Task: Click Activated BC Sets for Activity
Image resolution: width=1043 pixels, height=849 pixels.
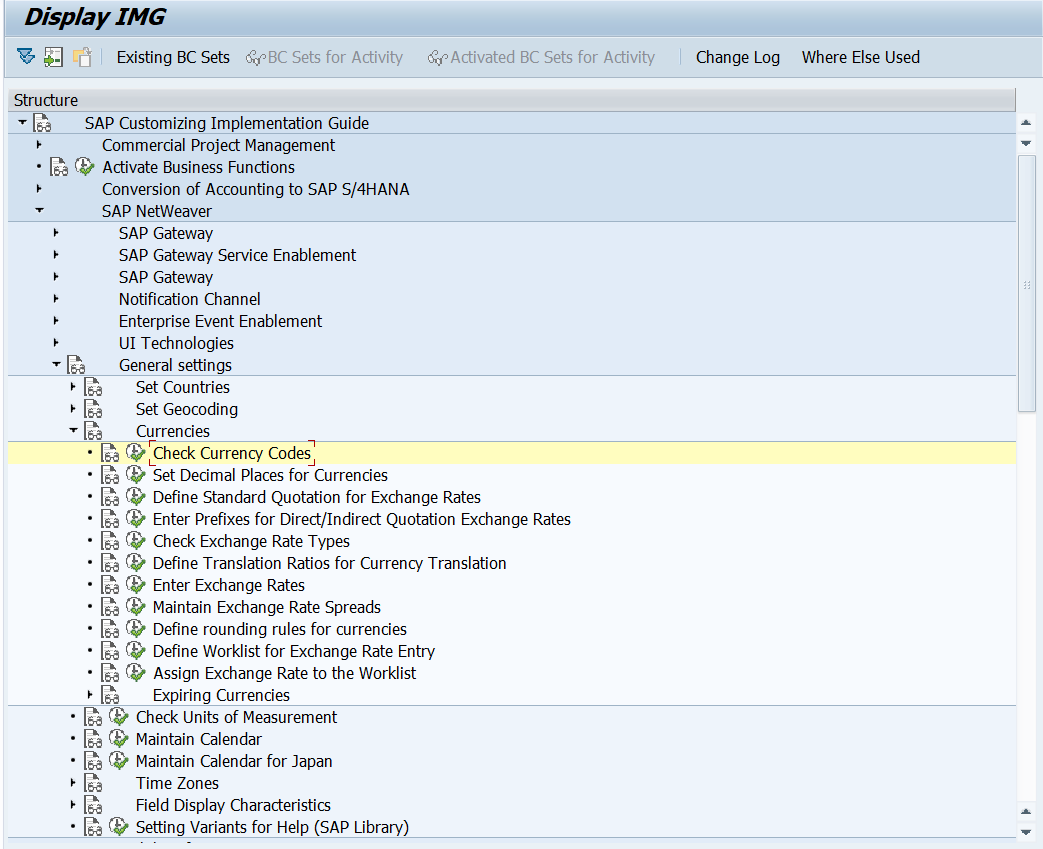Action: [541, 57]
